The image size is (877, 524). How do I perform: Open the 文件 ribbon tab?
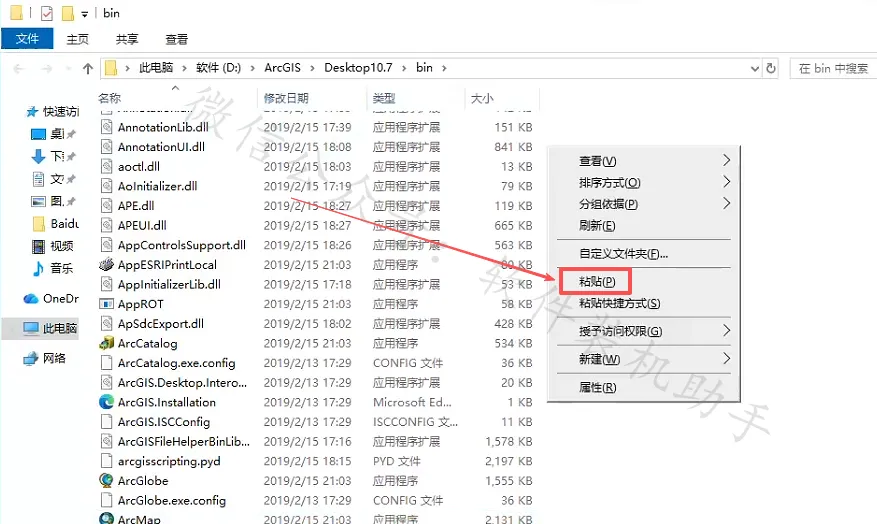[x=27, y=39]
